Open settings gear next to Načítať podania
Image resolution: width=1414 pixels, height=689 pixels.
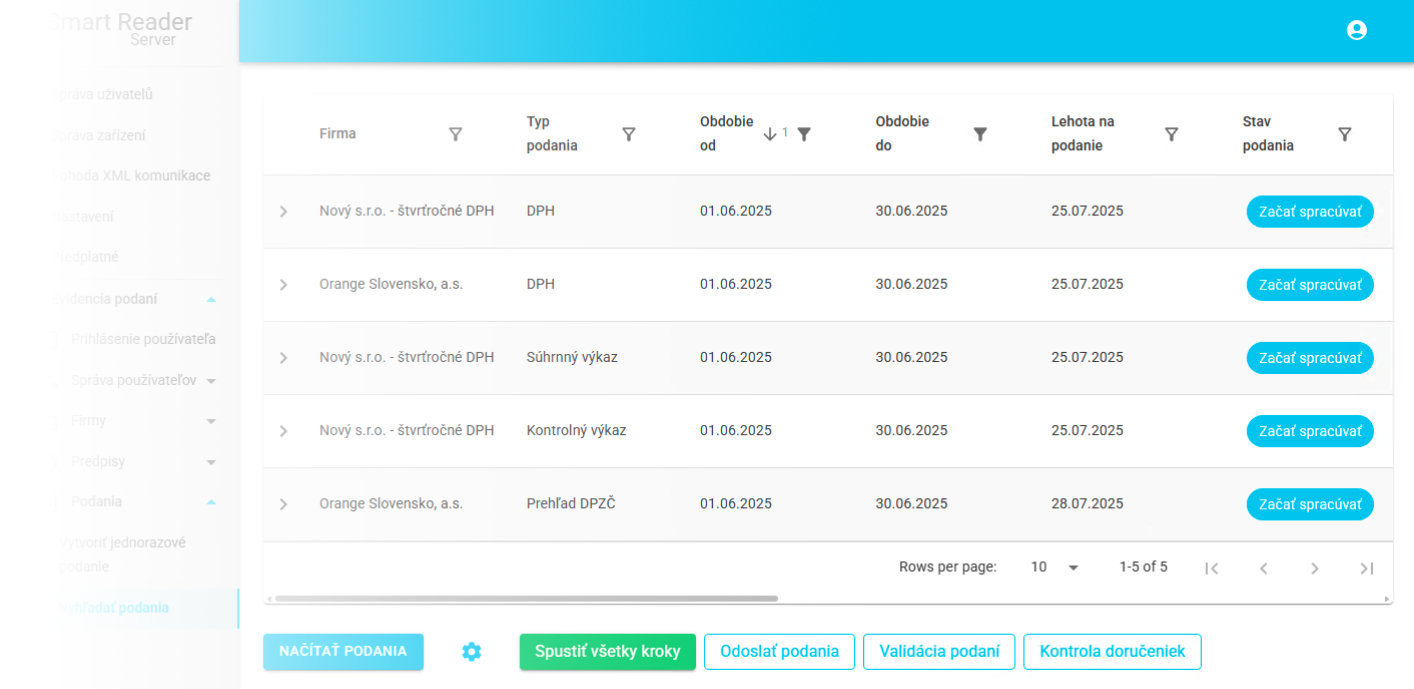pos(471,652)
